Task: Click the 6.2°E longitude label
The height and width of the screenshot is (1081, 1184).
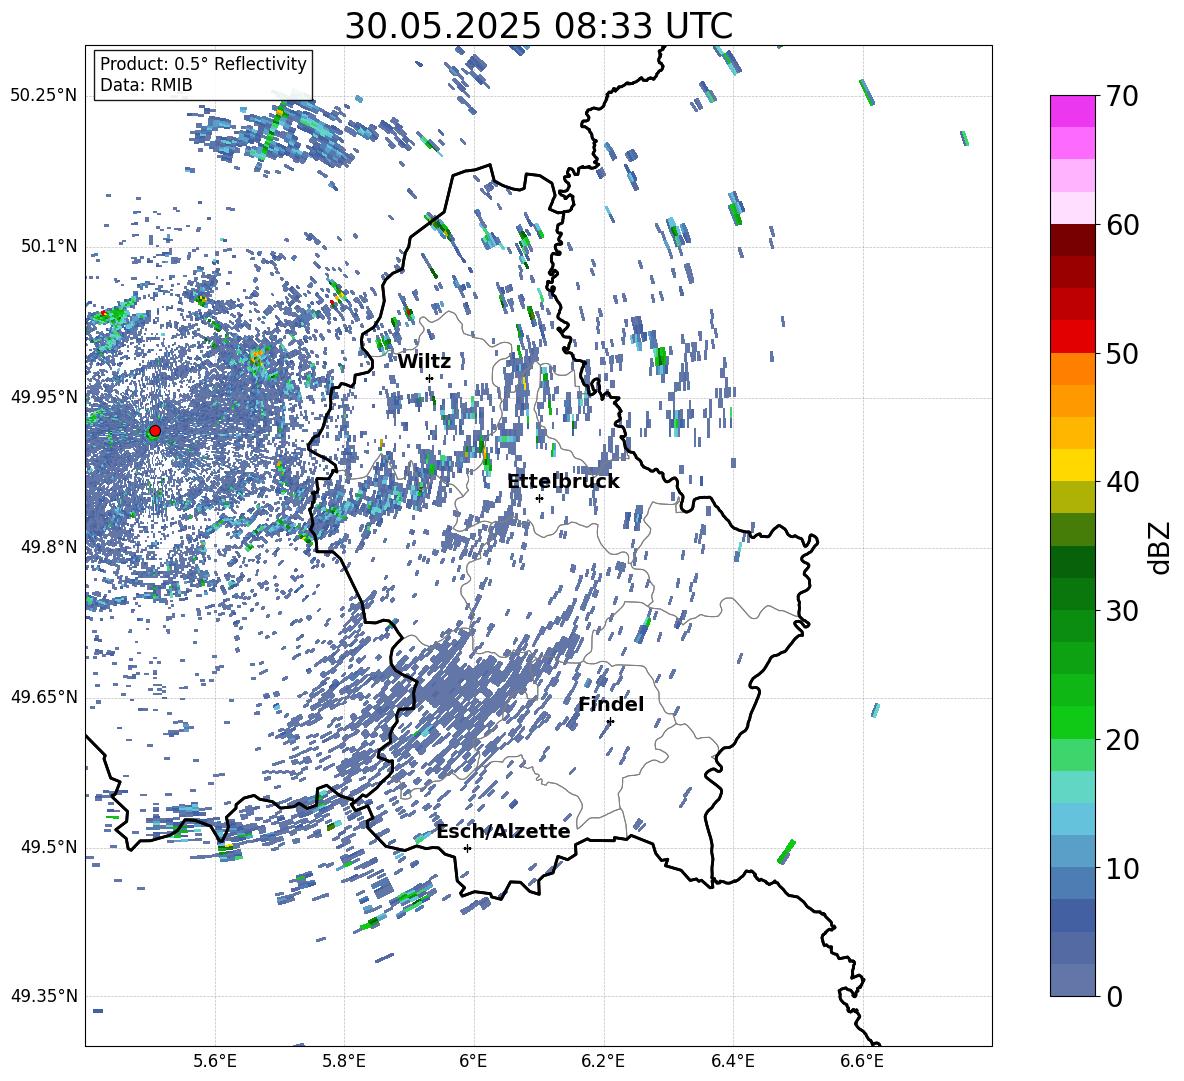Action: (x=603, y=1061)
